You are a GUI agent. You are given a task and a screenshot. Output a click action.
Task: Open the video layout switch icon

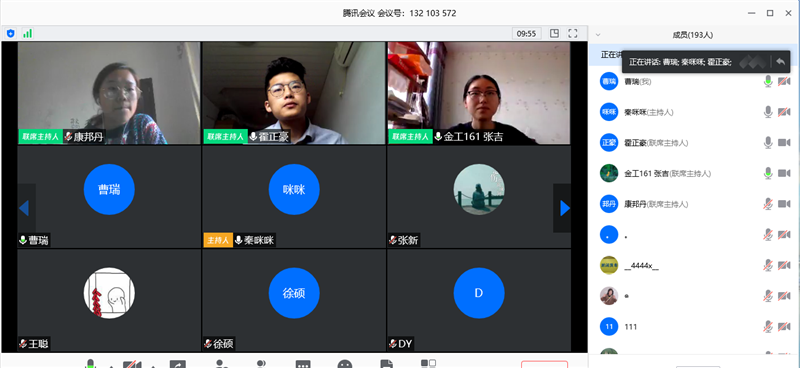point(555,34)
